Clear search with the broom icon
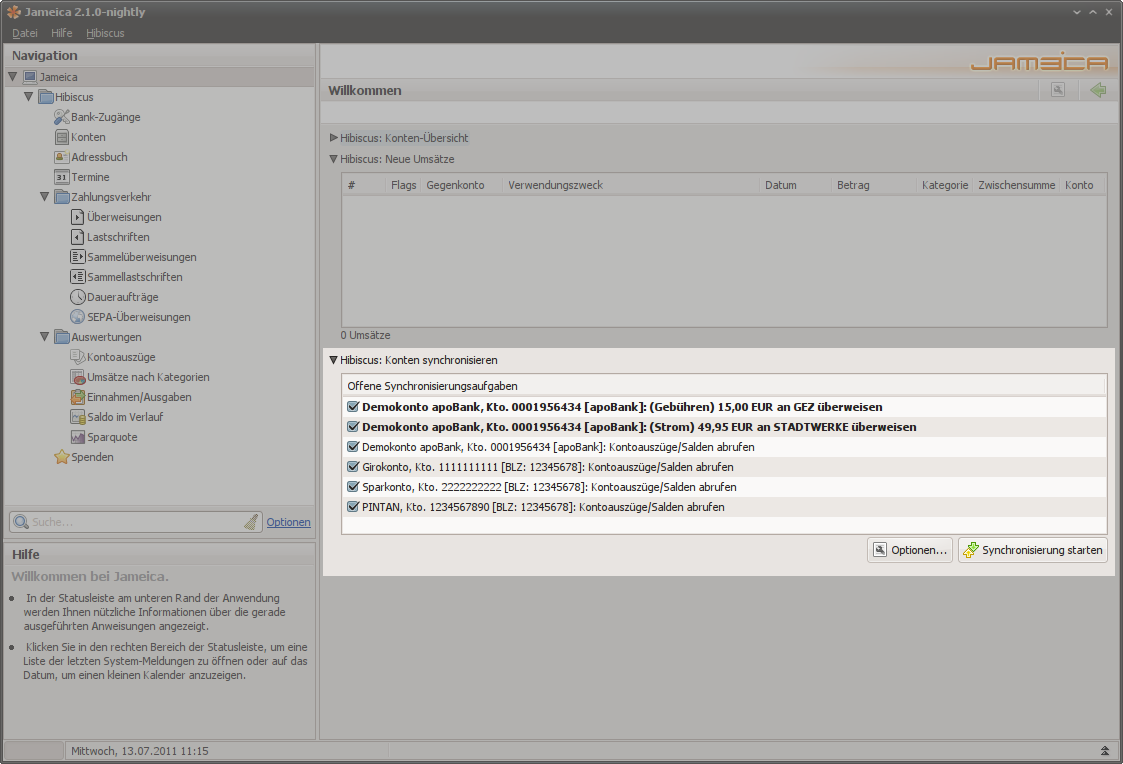The height and width of the screenshot is (764, 1123). [251, 522]
